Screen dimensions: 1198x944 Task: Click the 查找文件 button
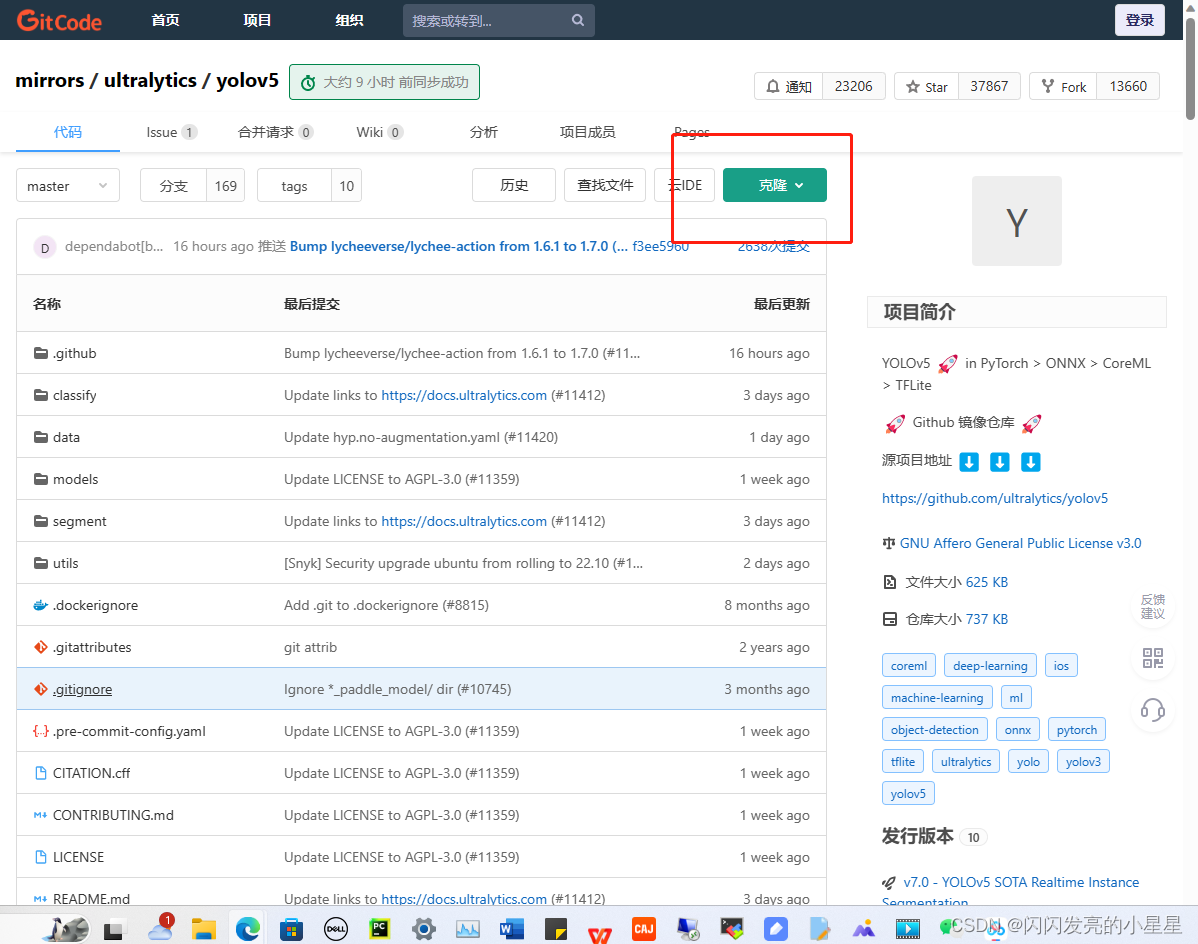point(604,185)
